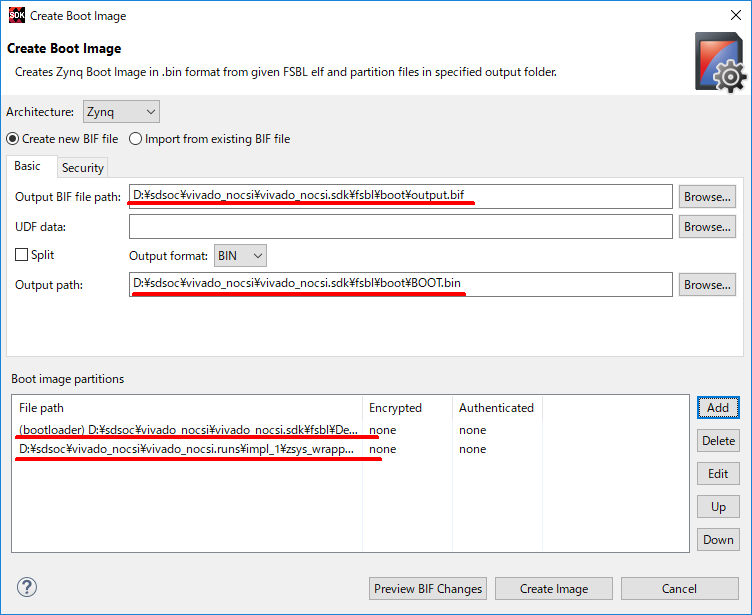
Task: Click the SDK icon in title bar
Action: [x=15, y=15]
